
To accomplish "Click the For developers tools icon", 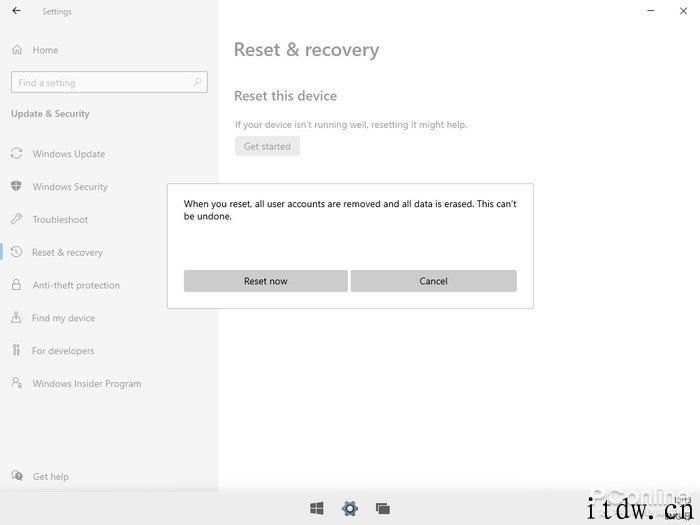I will coord(17,350).
